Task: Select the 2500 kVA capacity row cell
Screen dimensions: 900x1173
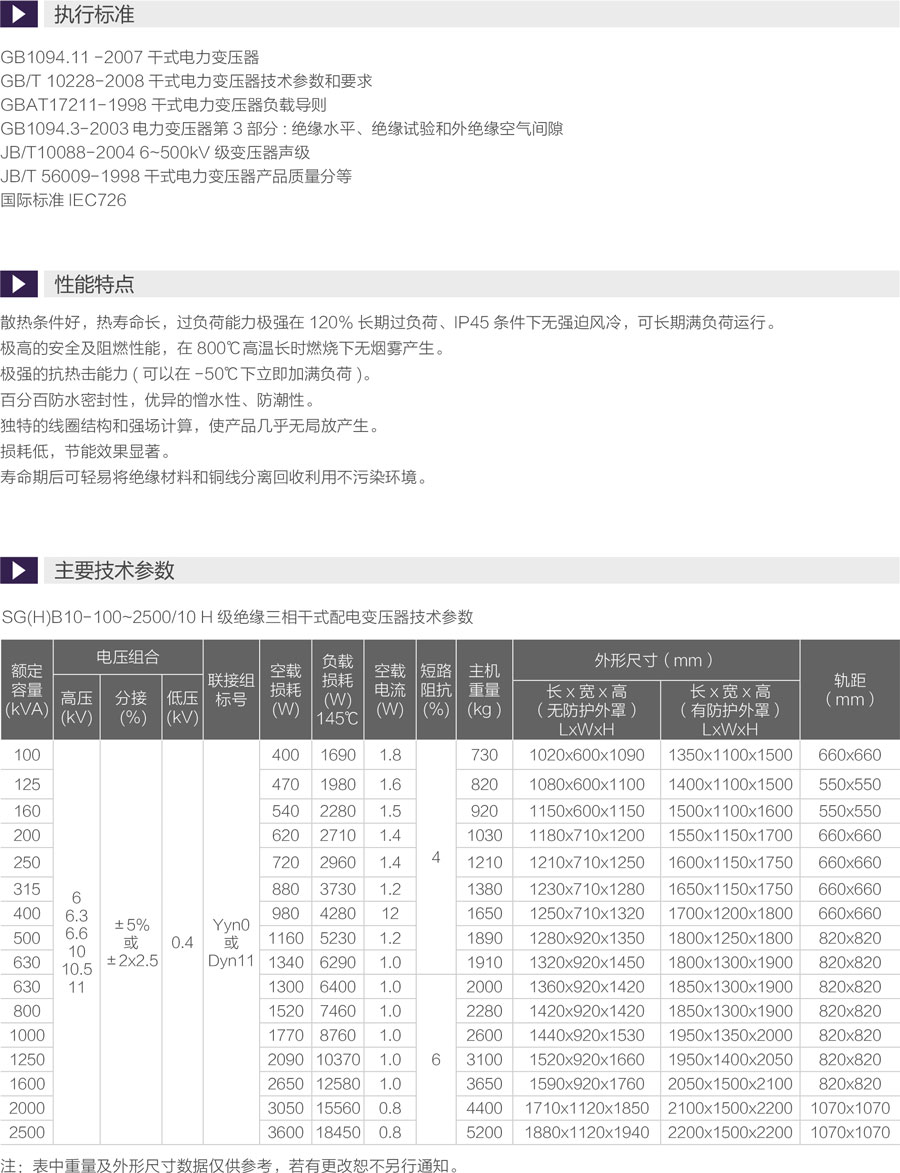Action: 27,1132
